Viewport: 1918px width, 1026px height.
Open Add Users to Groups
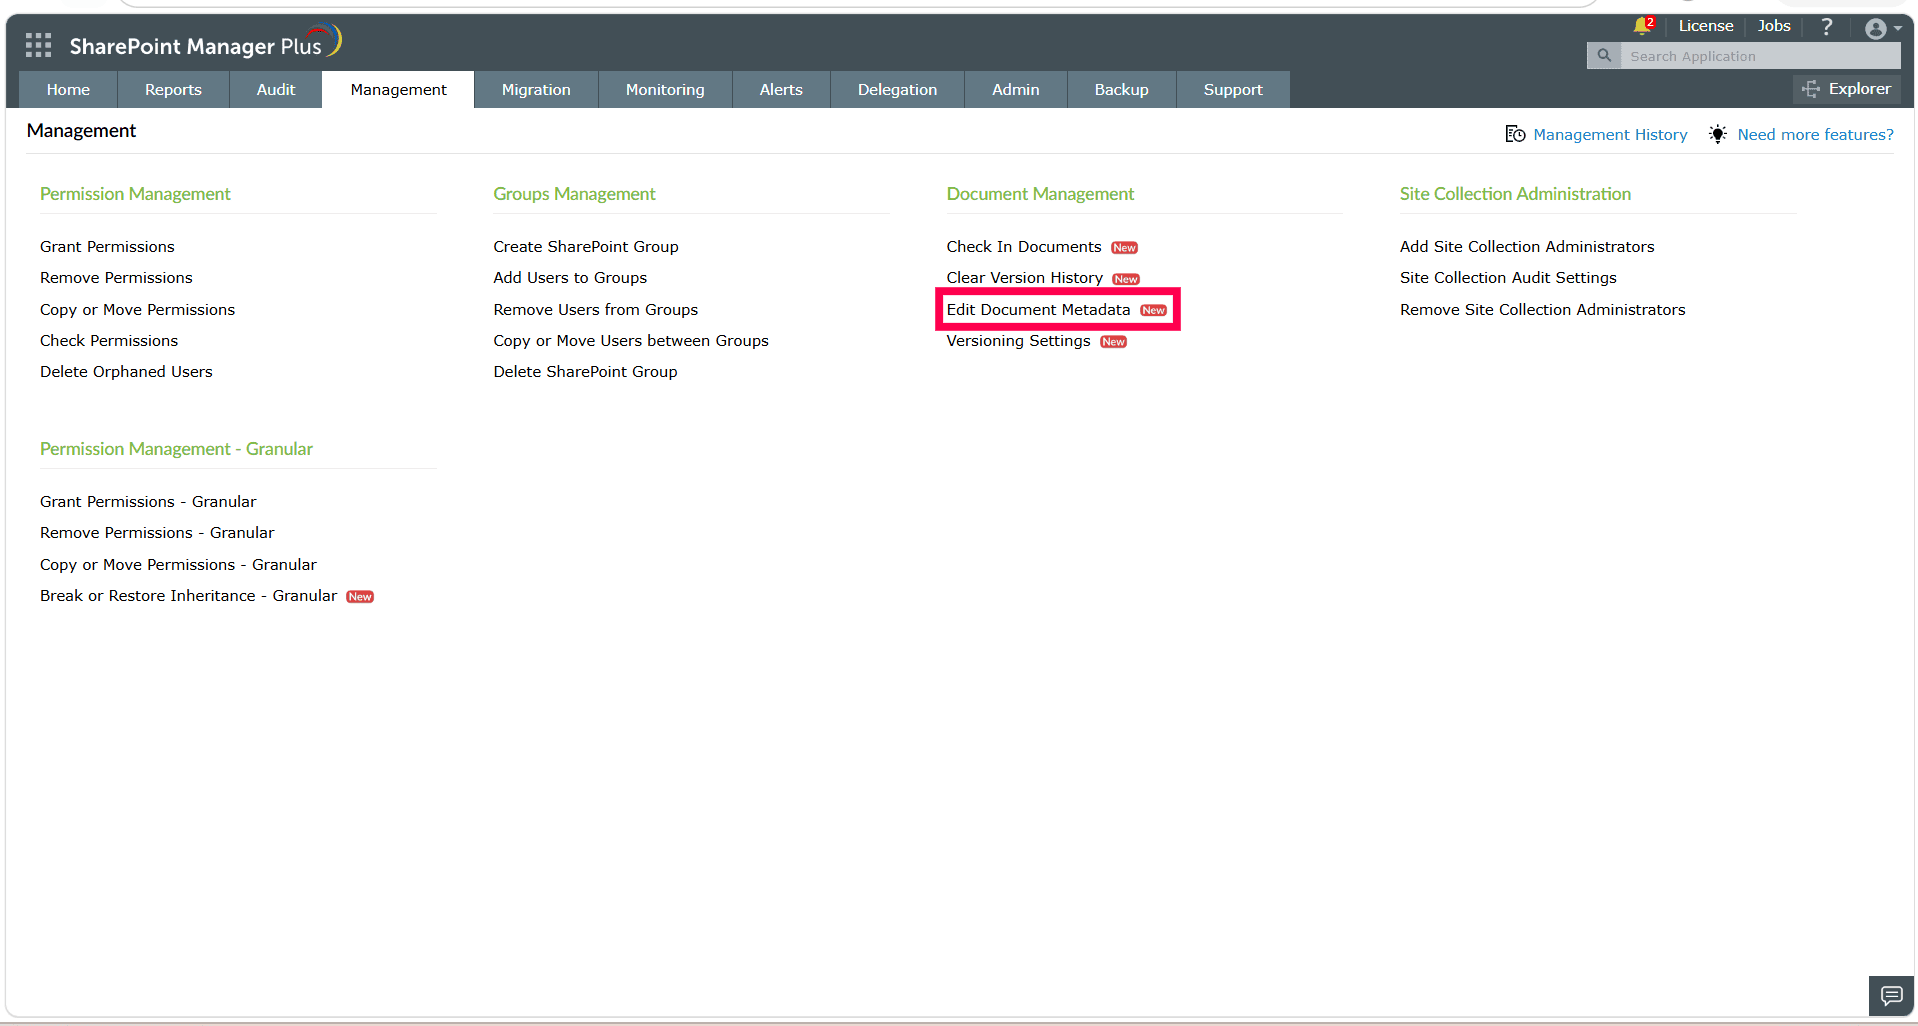[570, 277]
